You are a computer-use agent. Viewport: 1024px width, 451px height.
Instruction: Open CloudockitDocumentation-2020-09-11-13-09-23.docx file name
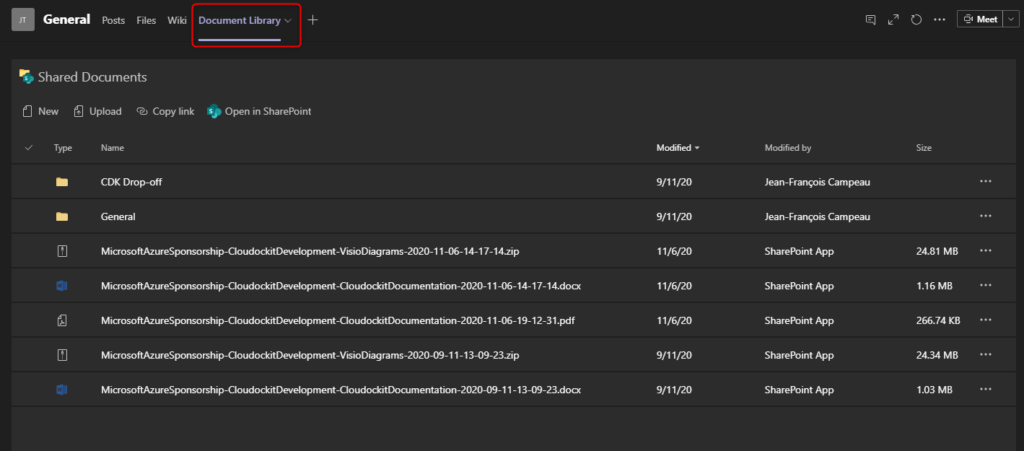coord(341,390)
